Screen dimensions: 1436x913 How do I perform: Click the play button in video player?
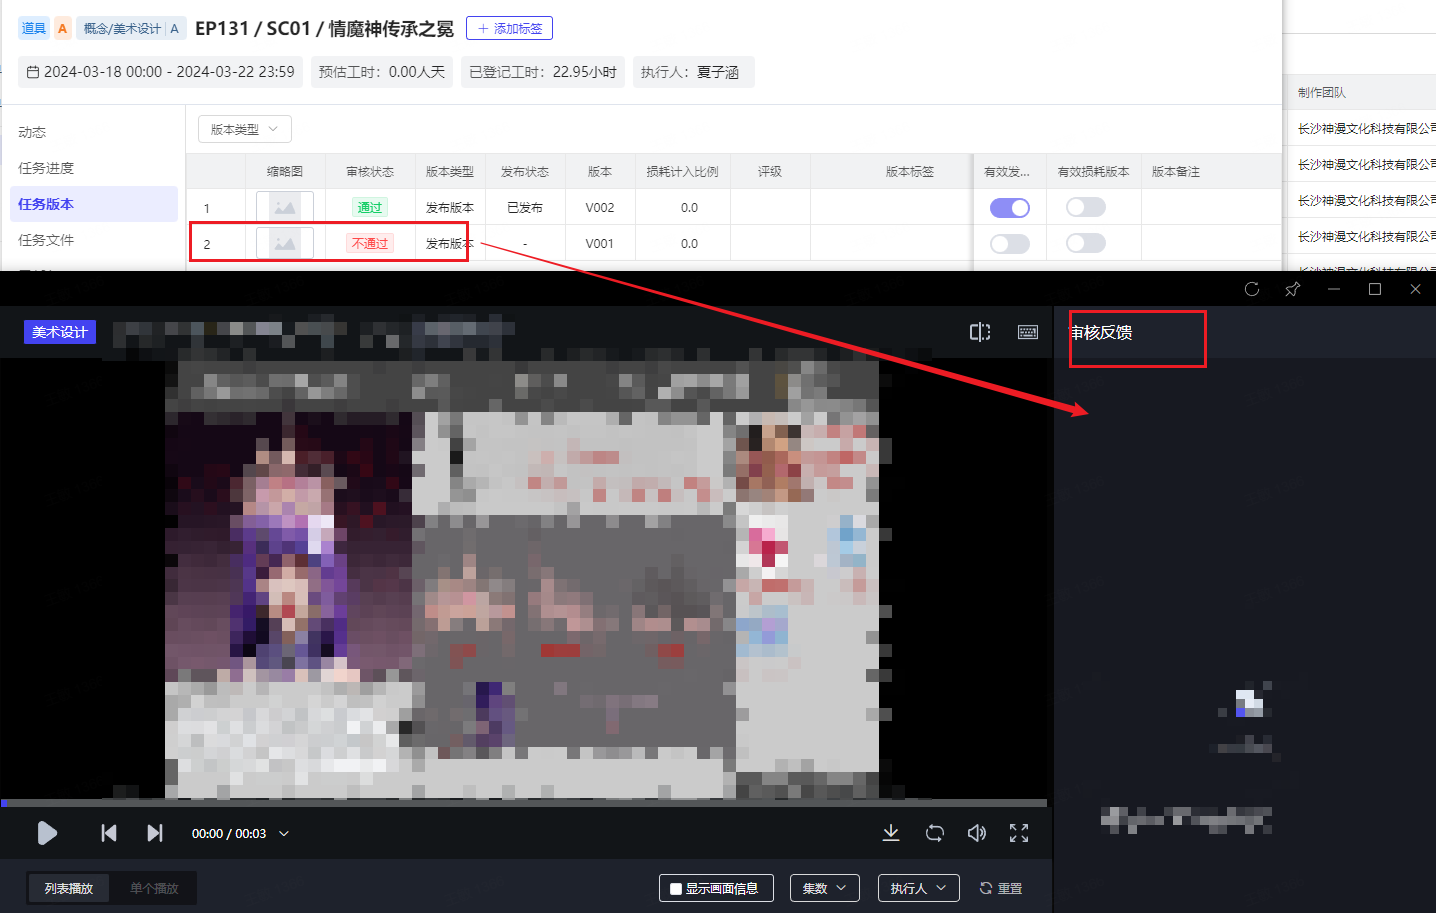(x=47, y=833)
